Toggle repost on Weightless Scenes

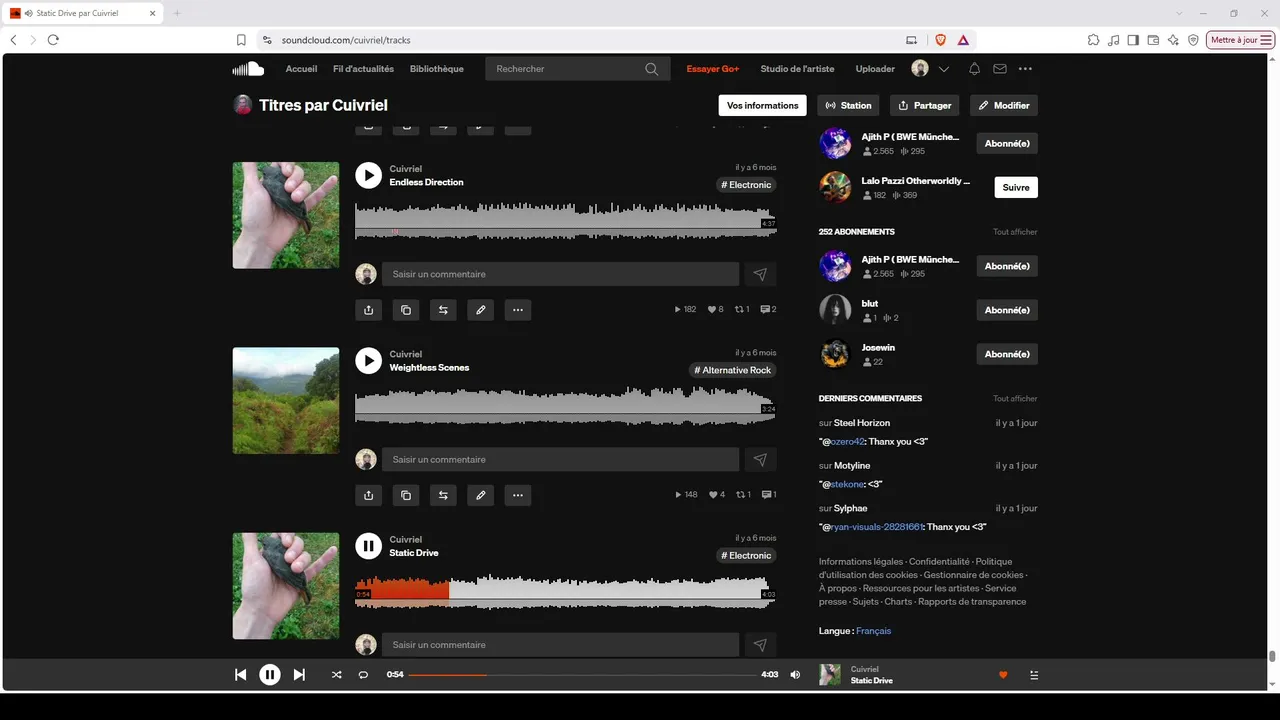(x=443, y=495)
